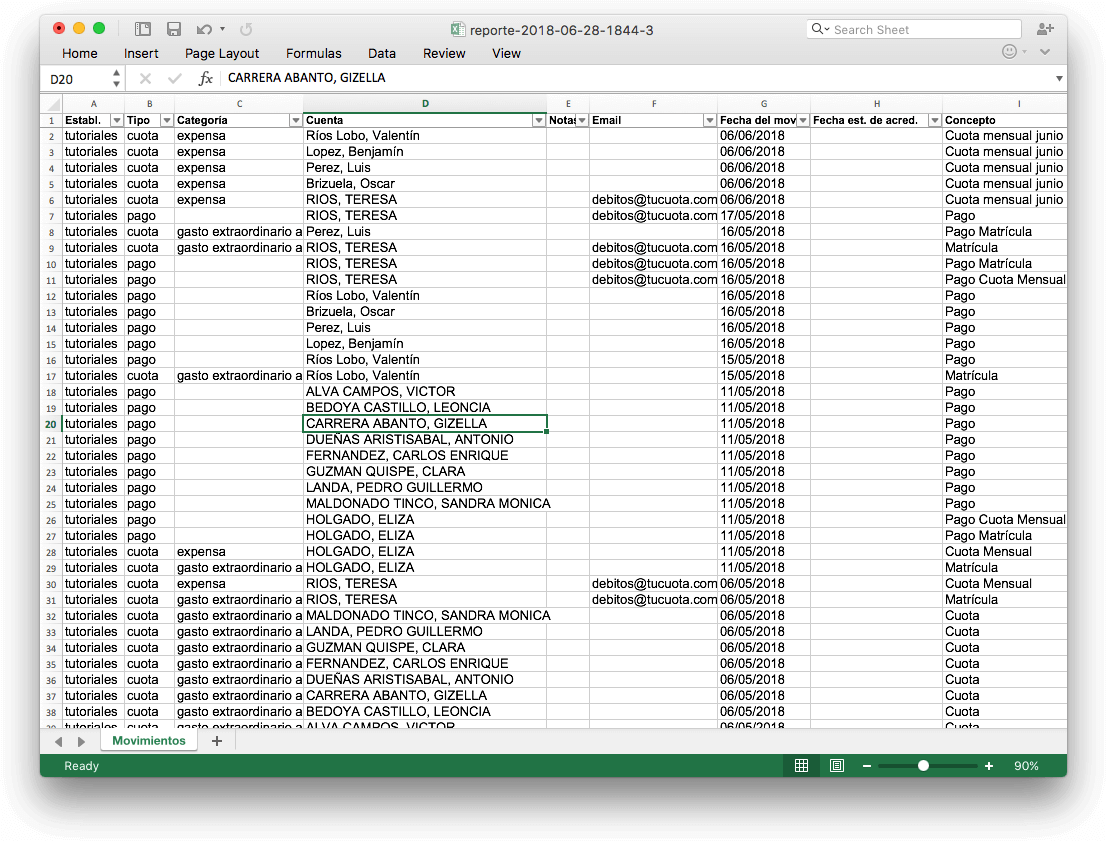1106x841 pixels.
Task: Save the workbook with the floppy disk icon
Action: click(174, 29)
